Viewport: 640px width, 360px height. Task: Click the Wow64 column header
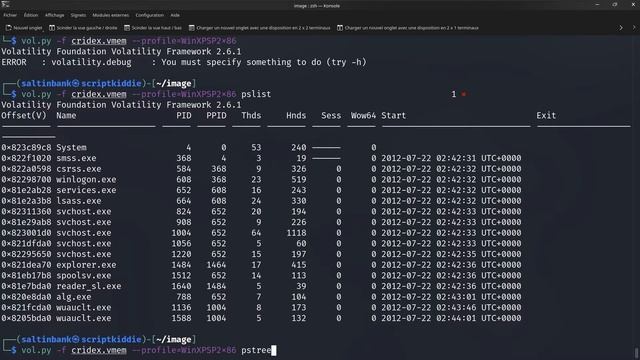363,116
